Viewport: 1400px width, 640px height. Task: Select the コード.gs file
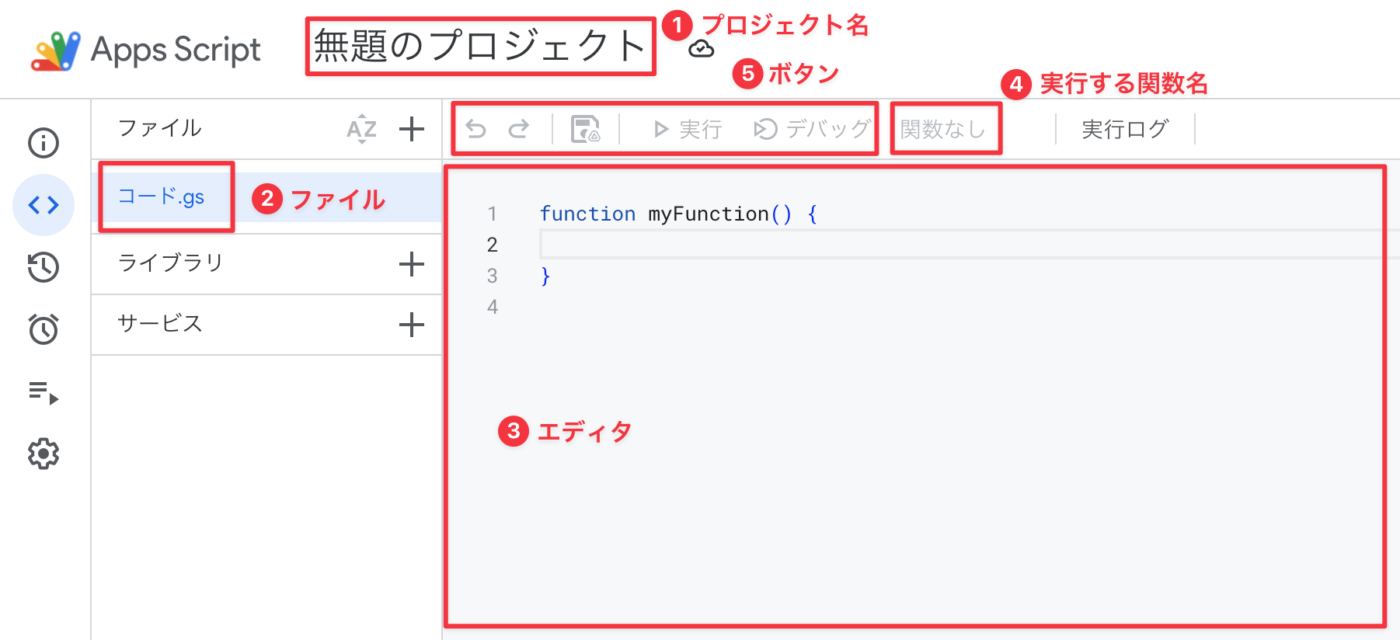click(161, 197)
